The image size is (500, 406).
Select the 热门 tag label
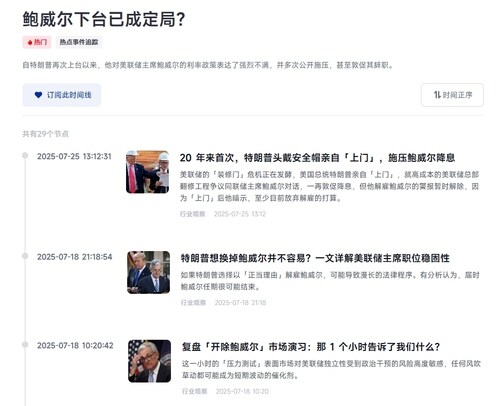pos(37,42)
